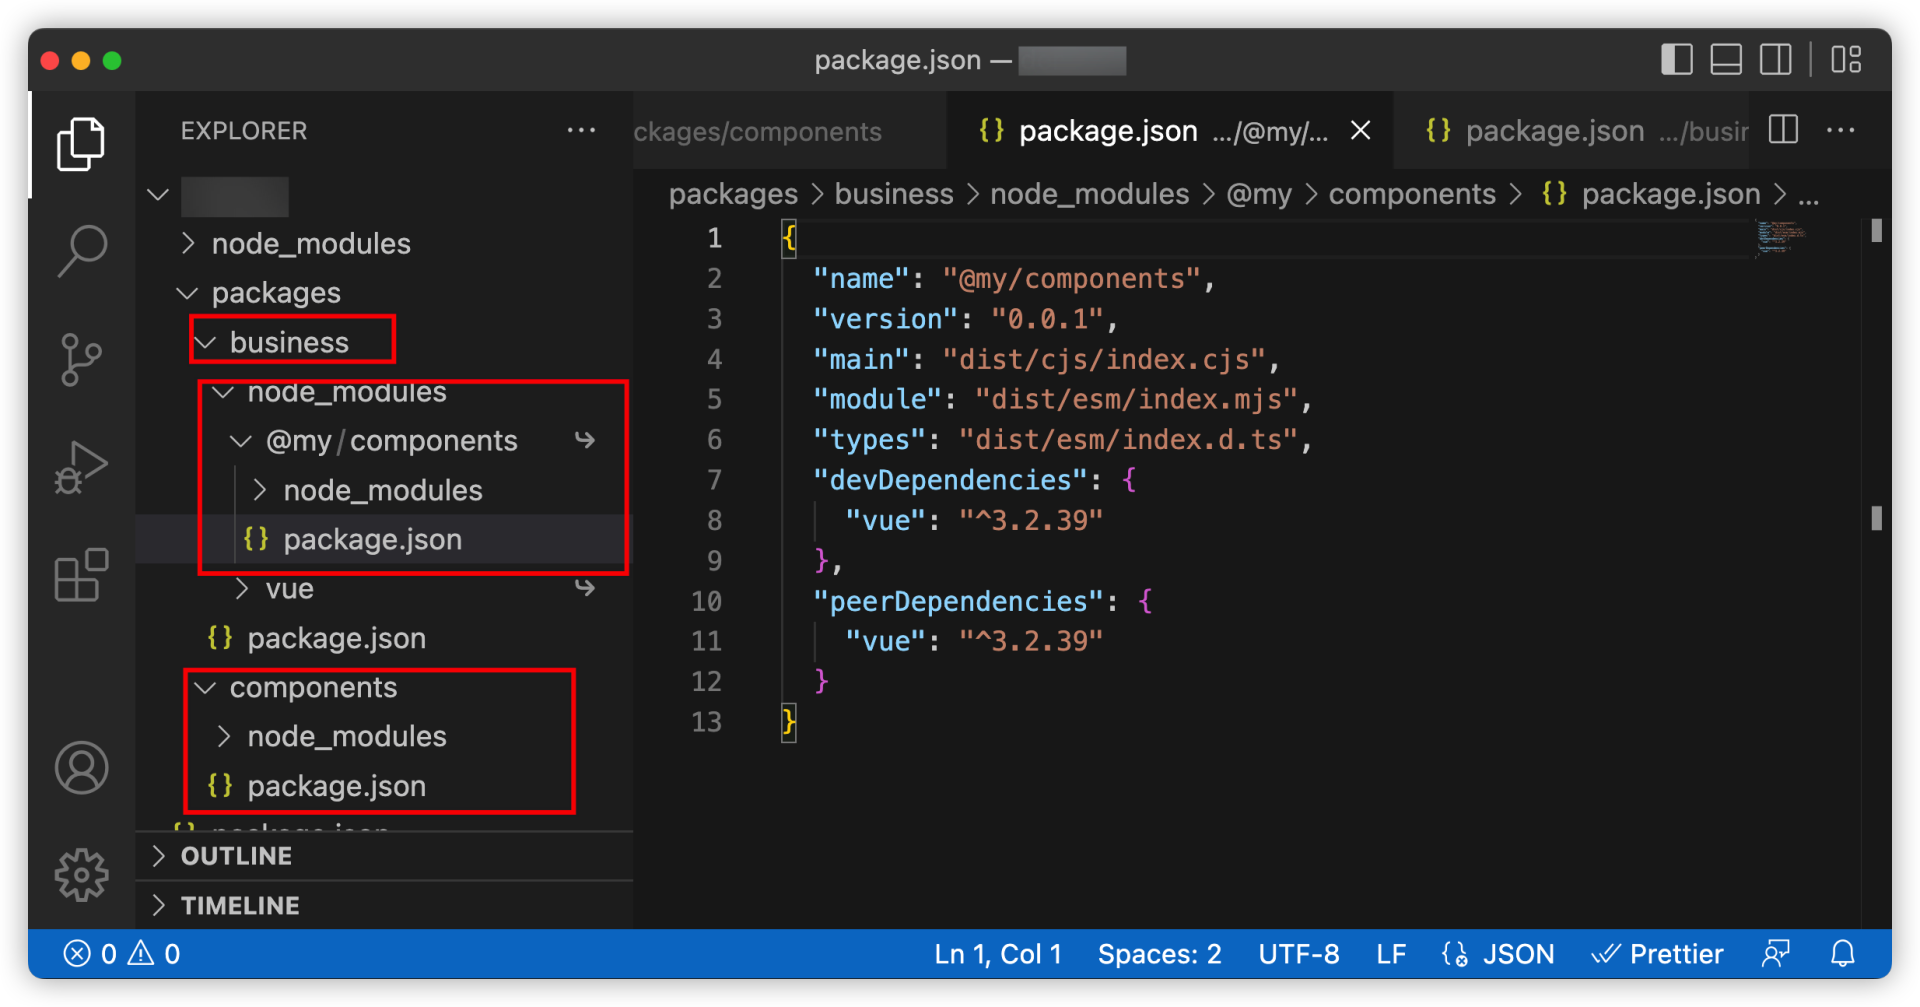The image size is (1920, 1007).
Task: Close the active package.json tab
Action: (1360, 131)
